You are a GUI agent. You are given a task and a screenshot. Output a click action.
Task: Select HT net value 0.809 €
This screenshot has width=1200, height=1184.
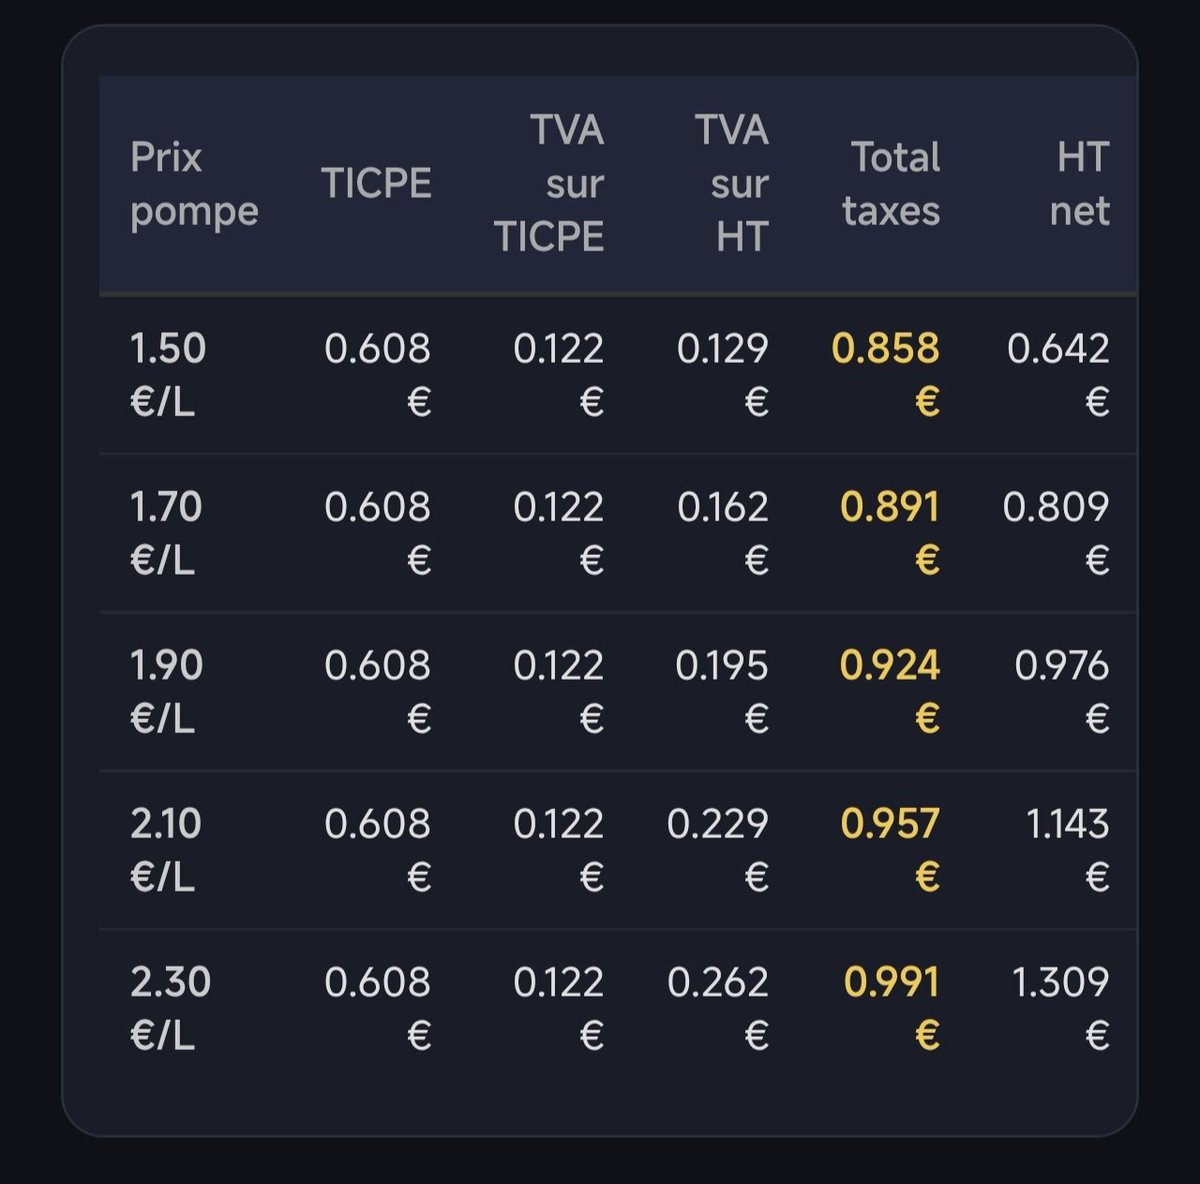(x=1056, y=533)
